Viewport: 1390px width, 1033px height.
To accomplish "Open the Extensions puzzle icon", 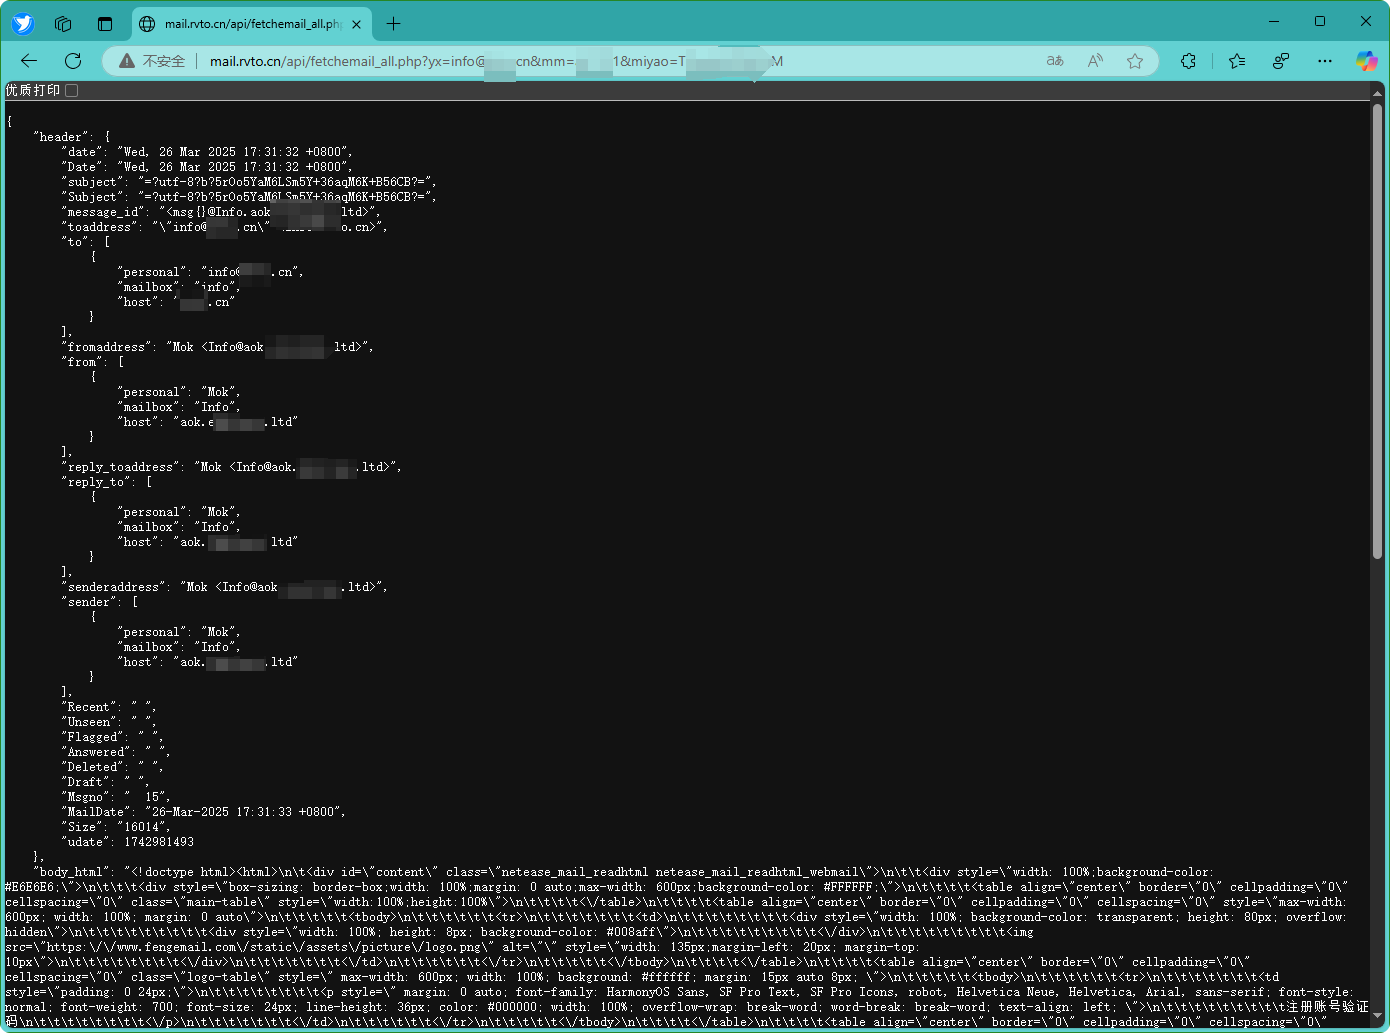I will (x=1188, y=61).
